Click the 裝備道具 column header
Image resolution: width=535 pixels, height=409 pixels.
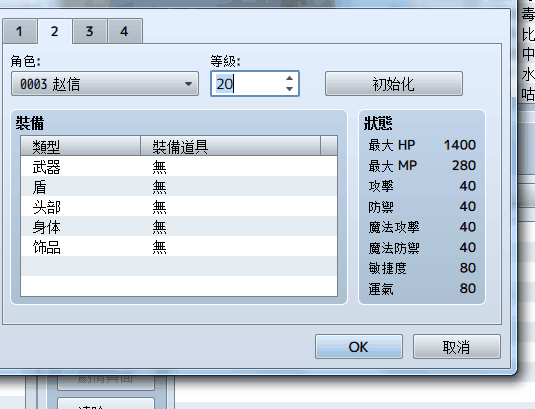(231, 147)
